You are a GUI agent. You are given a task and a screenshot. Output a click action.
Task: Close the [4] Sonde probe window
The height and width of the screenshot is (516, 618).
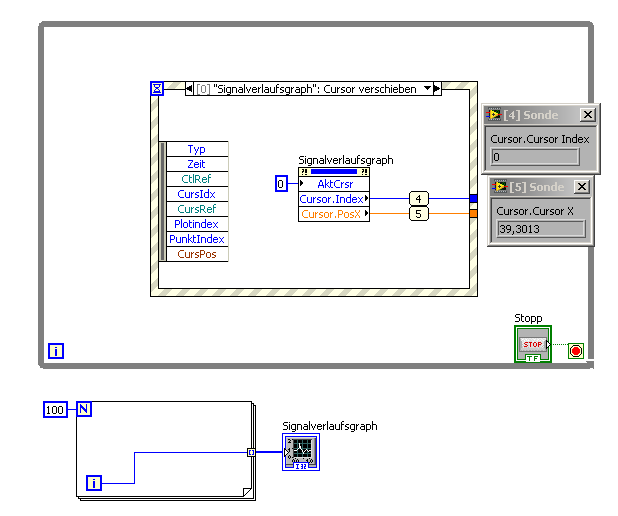(x=588, y=115)
